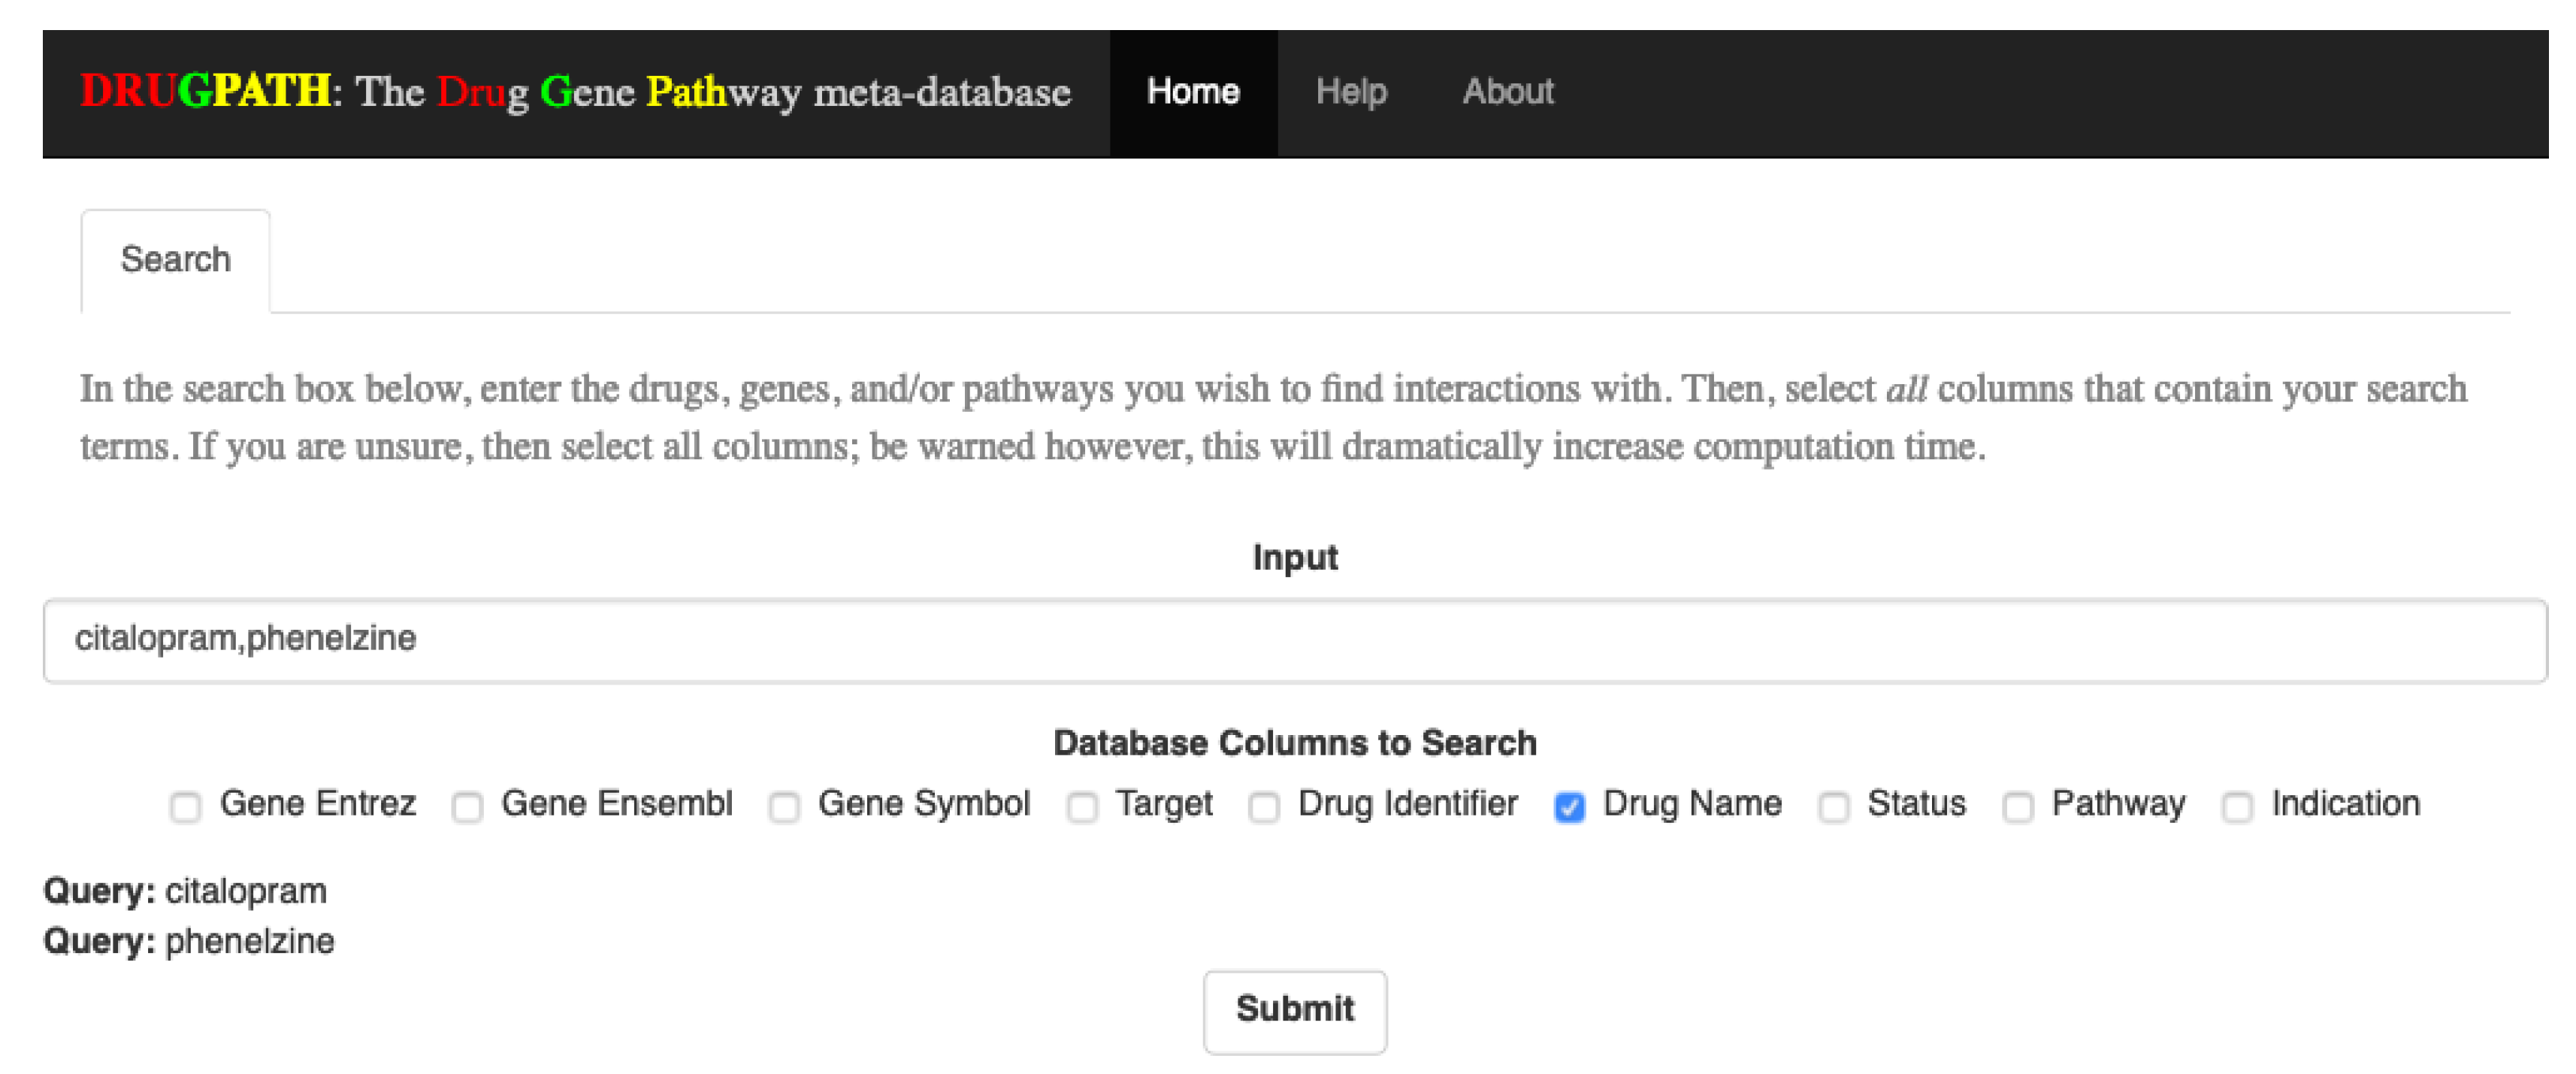Open the Home navigation tab

tap(1192, 92)
